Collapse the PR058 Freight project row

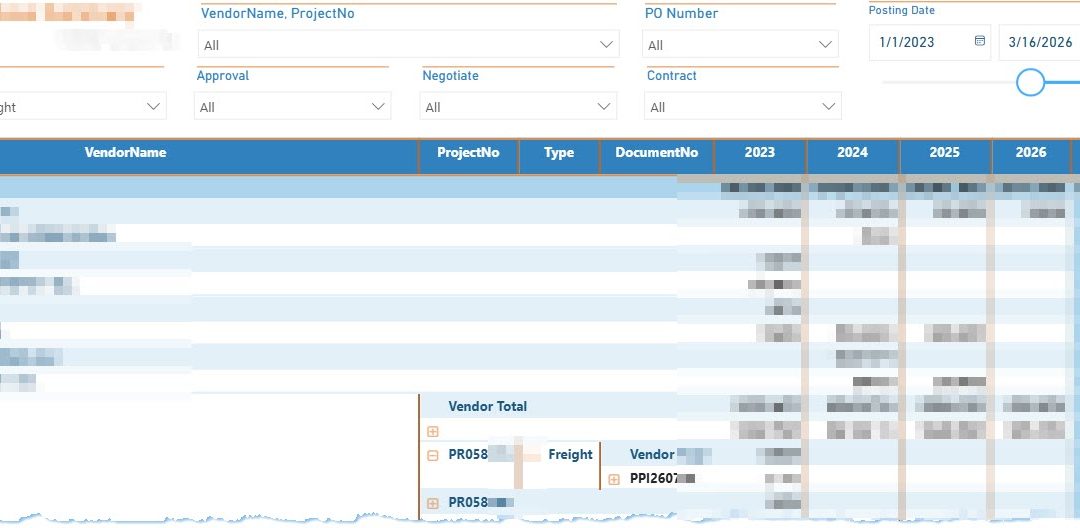pyautogui.click(x=433, y=455)
